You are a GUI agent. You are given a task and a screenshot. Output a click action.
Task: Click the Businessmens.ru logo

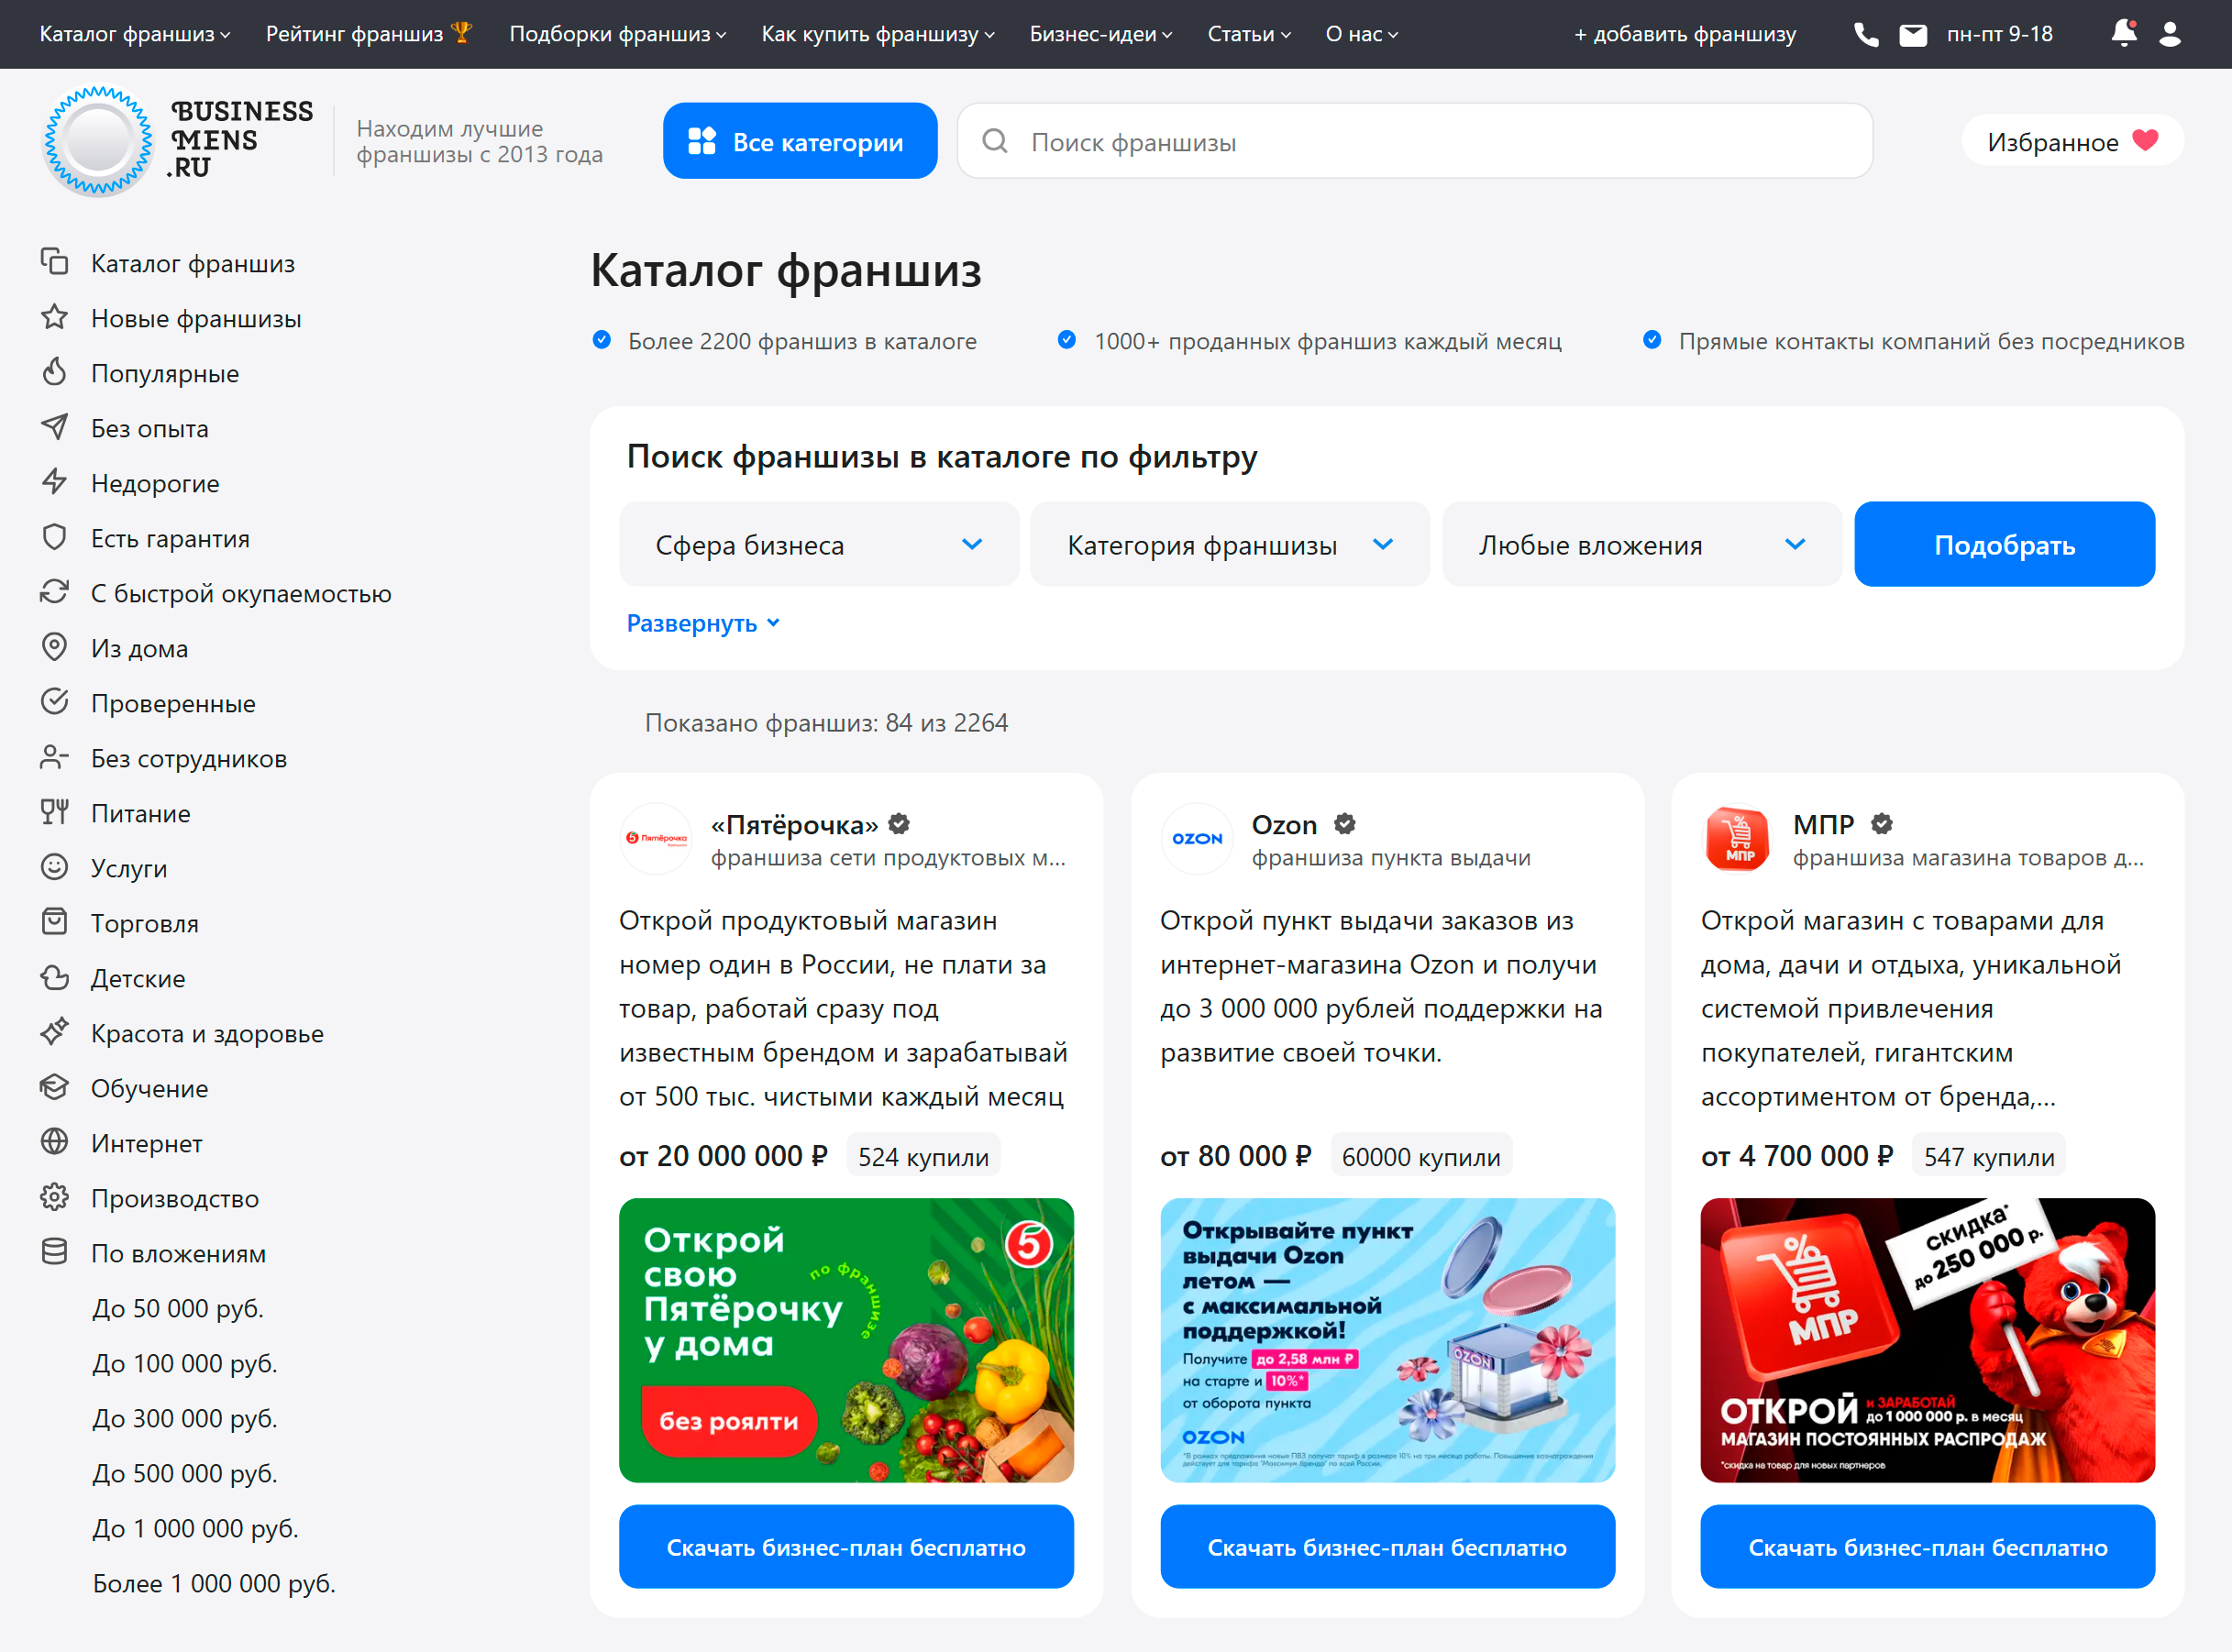pos(177,141)
